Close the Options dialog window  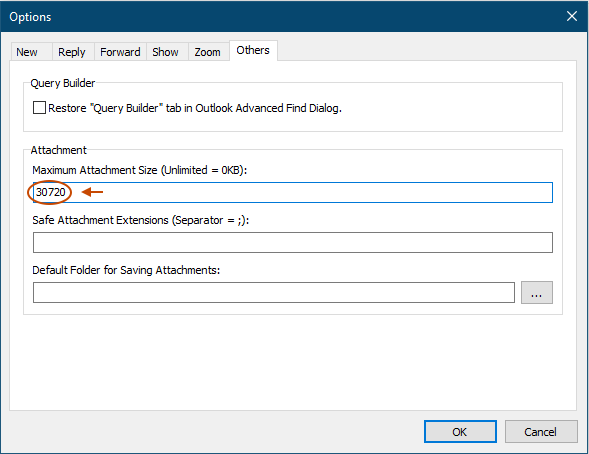572,16
